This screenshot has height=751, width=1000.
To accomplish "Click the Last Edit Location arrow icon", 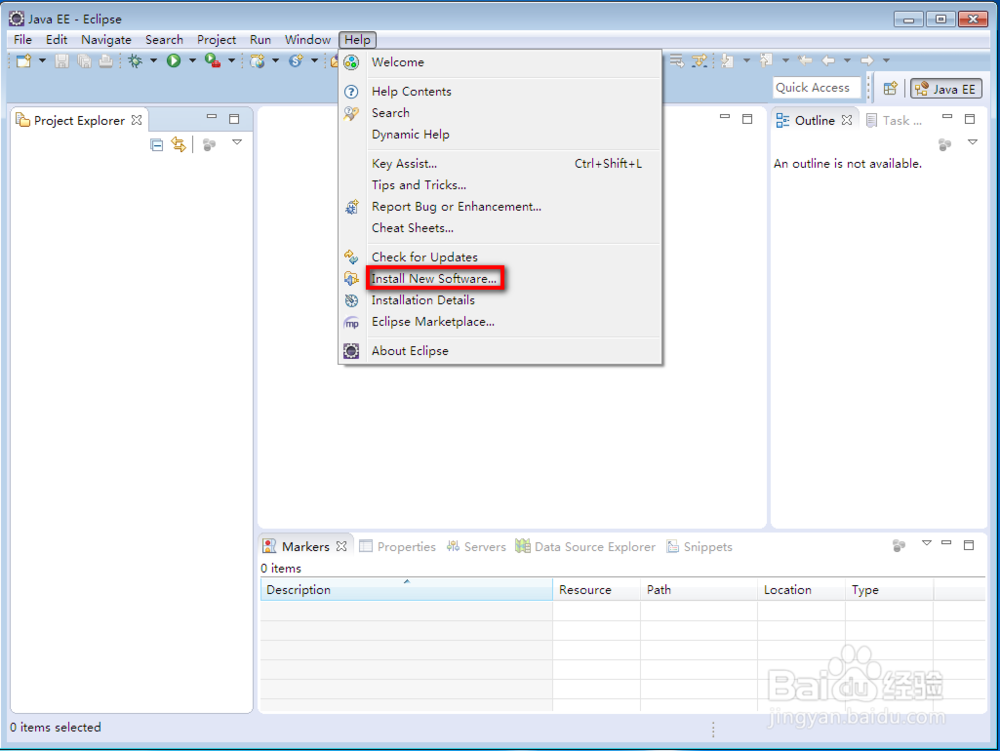I will (805, 61).
